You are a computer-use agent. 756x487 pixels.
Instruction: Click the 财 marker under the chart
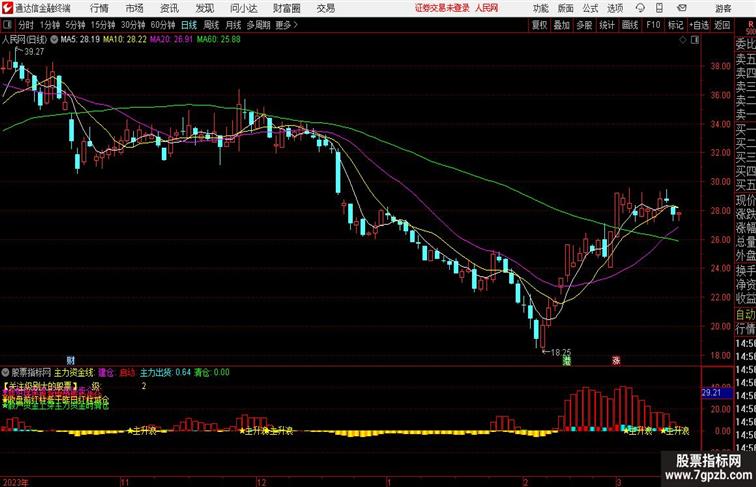[x=71, y=360]
